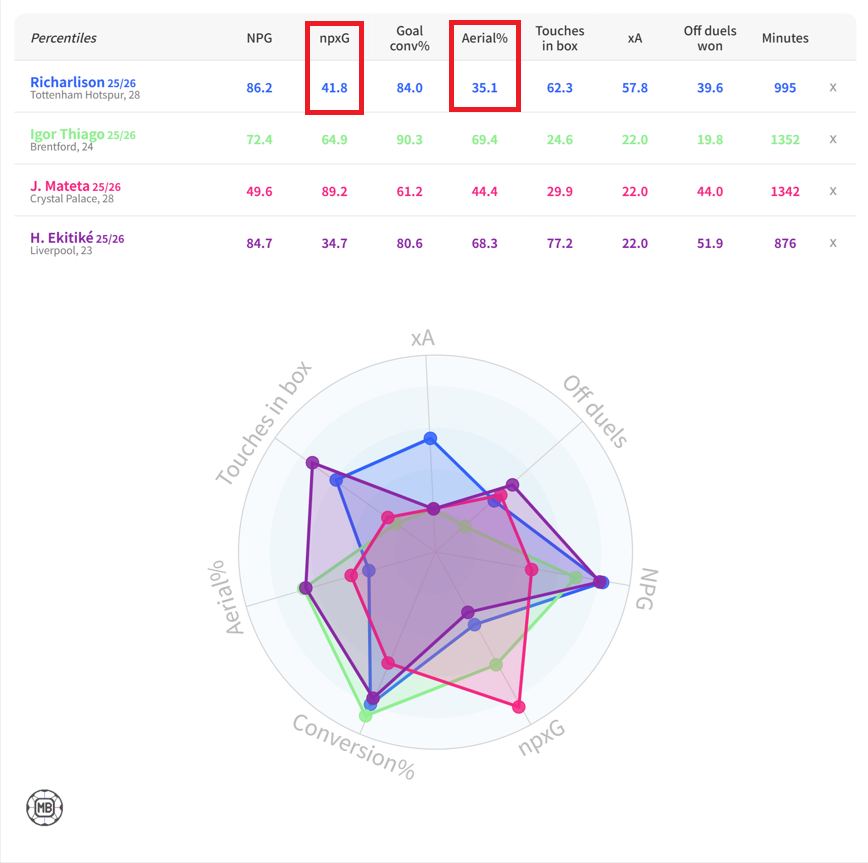
Task: Sort by Touches in box header
Action: click(x=559, y=38)
